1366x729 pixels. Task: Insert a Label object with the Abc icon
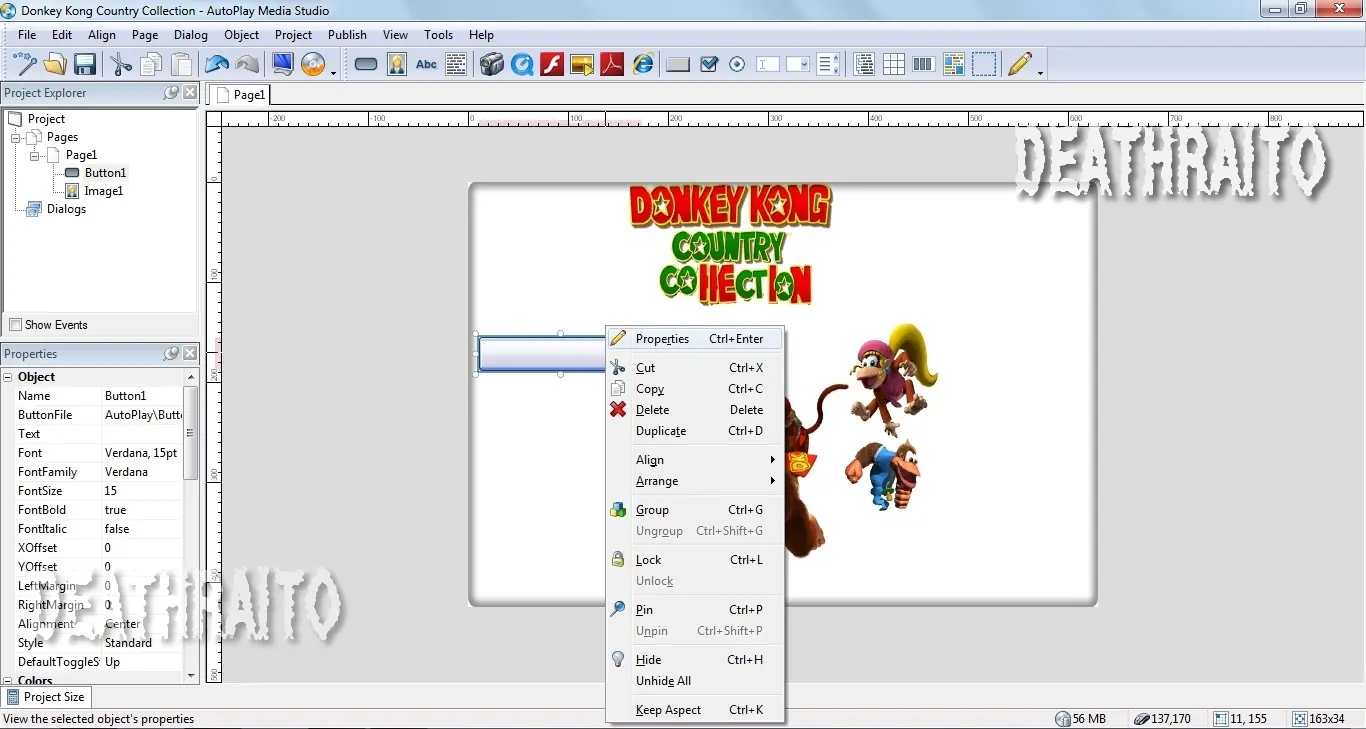pos(427,65)
